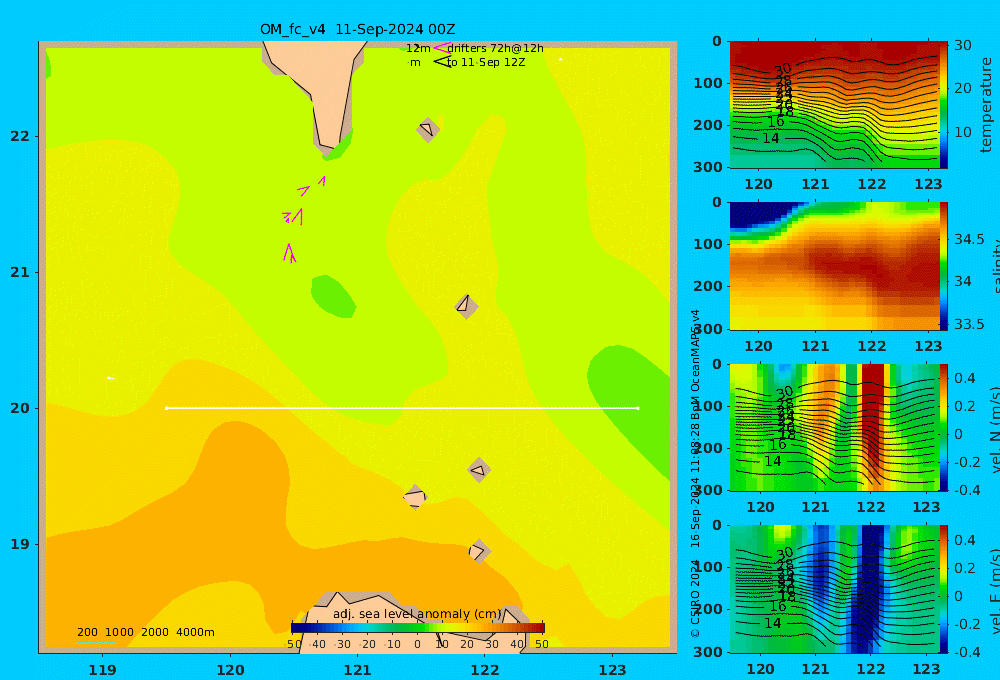Click the island marker near latitude 22

pyautogui.click(x=428, y=129)
